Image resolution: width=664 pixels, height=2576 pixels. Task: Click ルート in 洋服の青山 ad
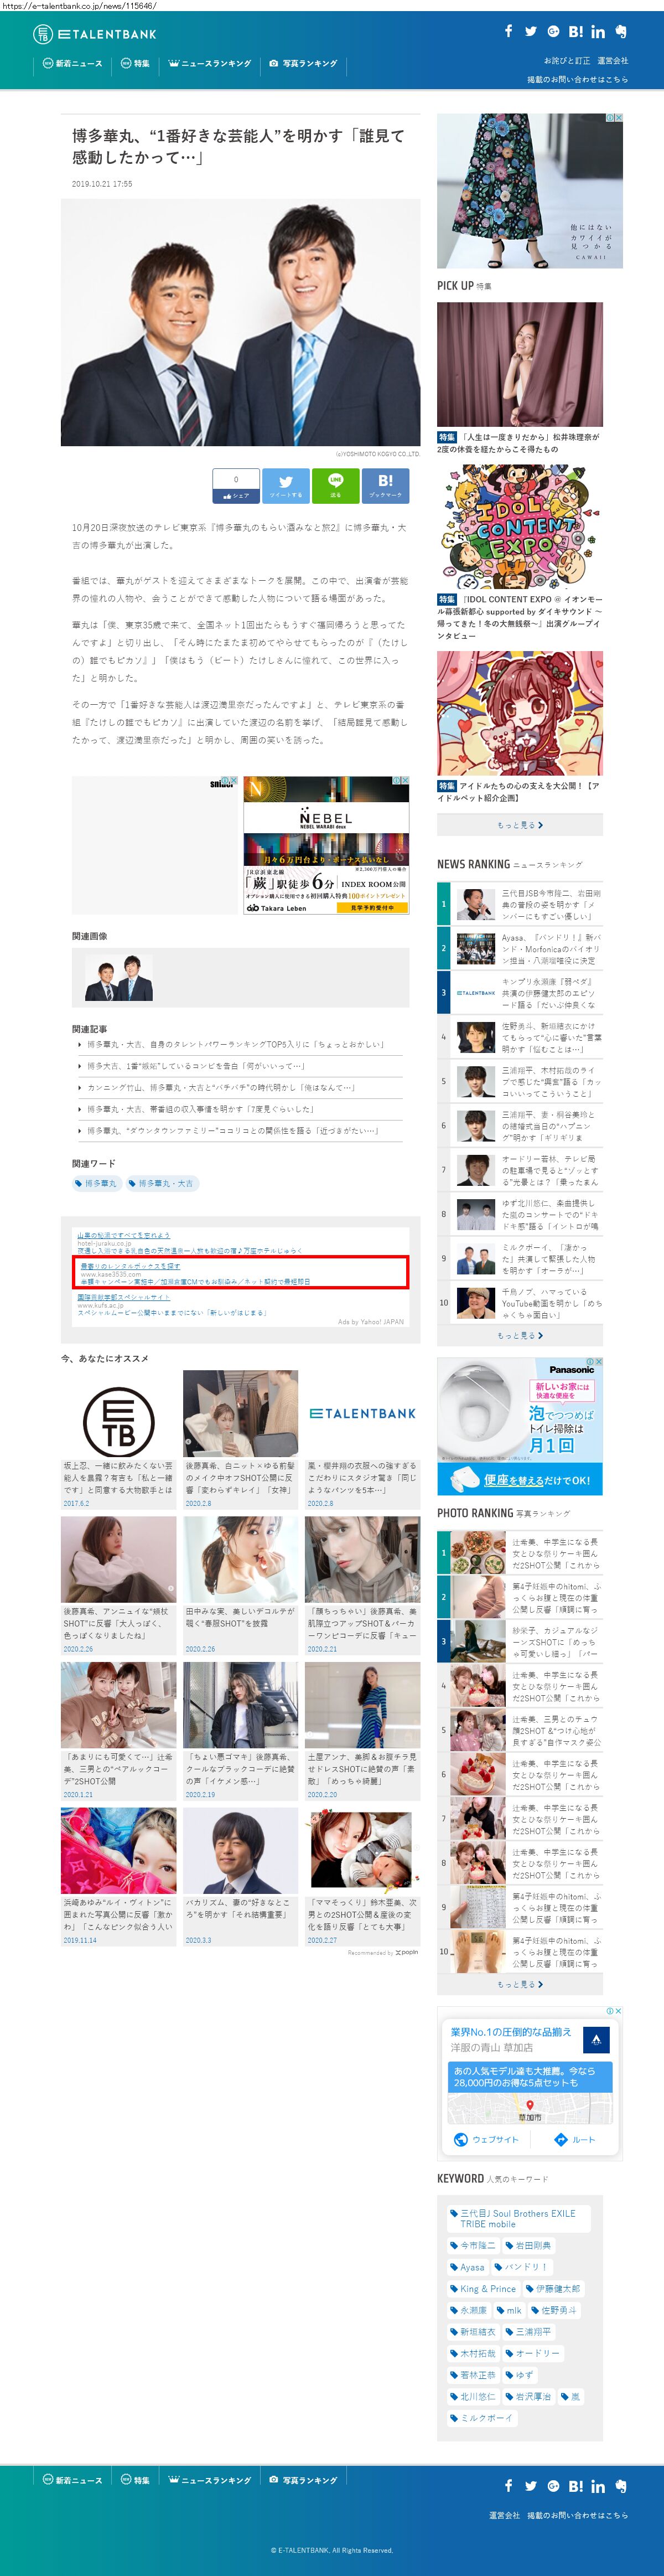(x=575, y=2139)
